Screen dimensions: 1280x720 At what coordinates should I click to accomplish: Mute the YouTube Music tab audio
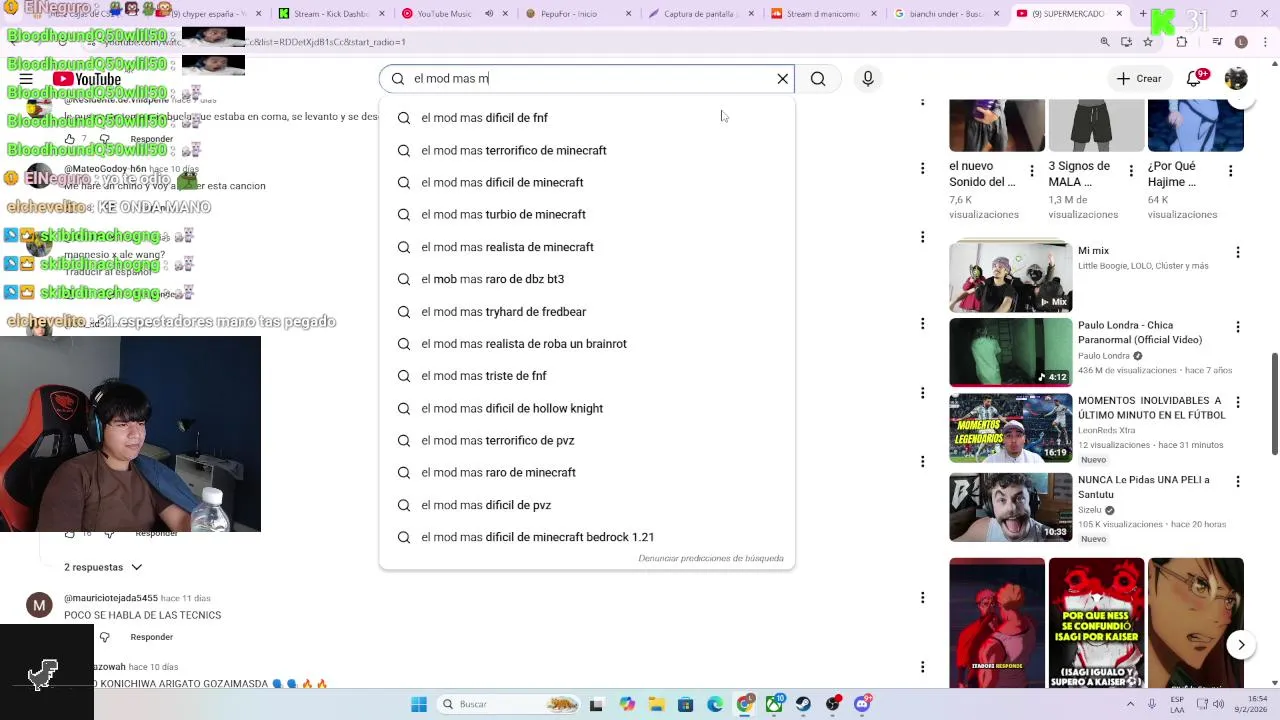tap(489, 14)
